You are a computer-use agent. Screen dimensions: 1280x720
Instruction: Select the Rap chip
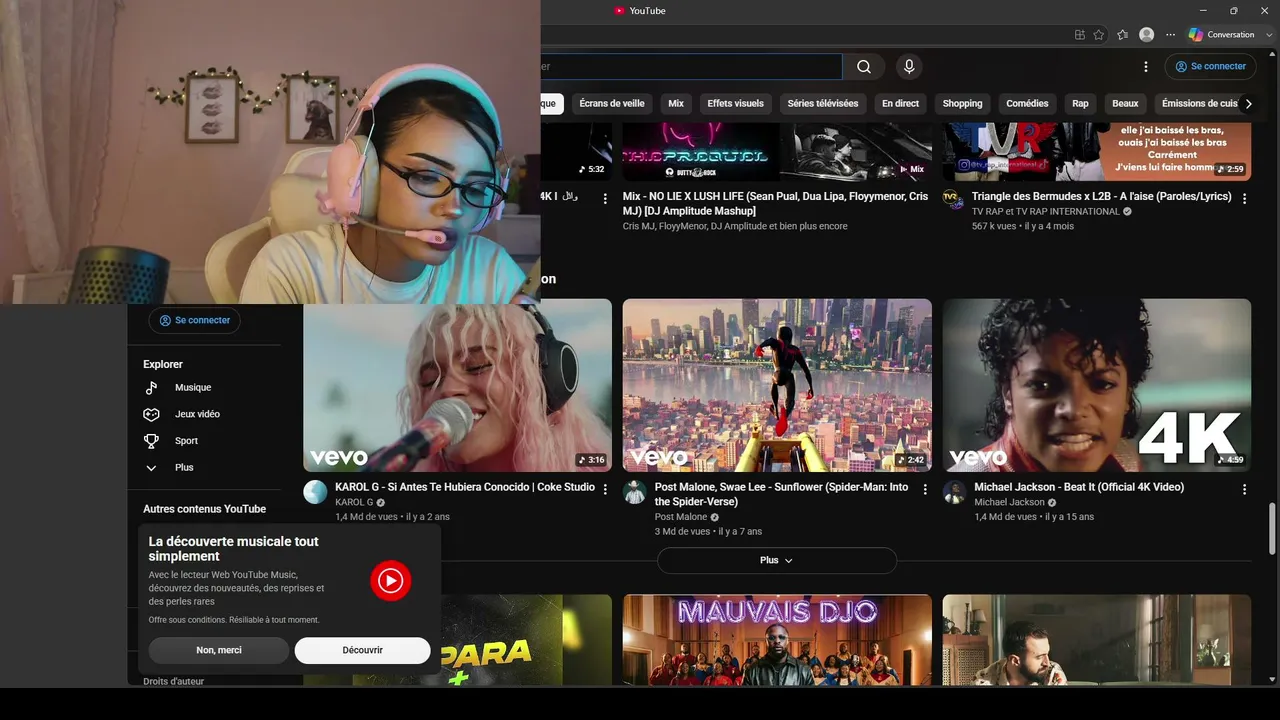pyautogui.click(x=1080, y=104)
